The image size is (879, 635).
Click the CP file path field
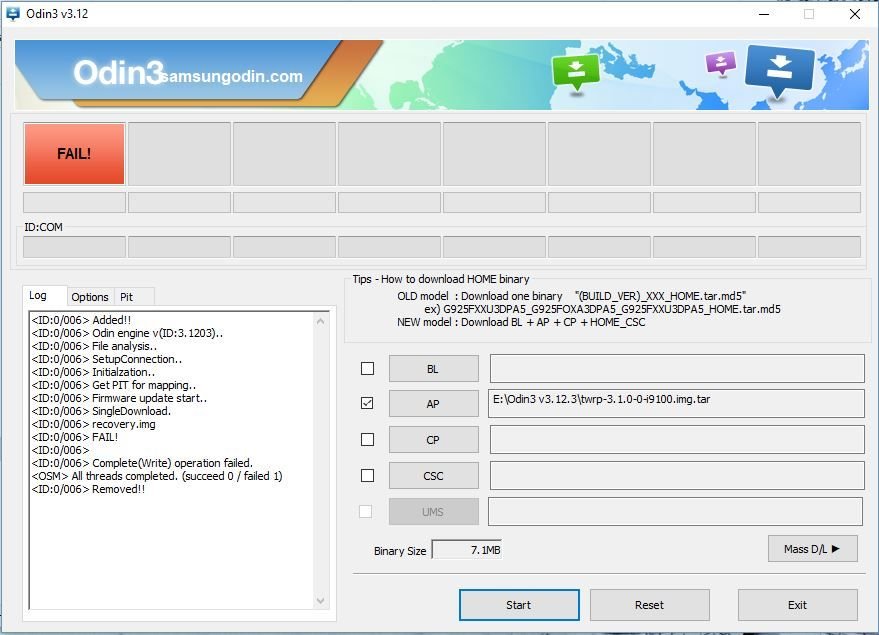[x=677, y=439]
